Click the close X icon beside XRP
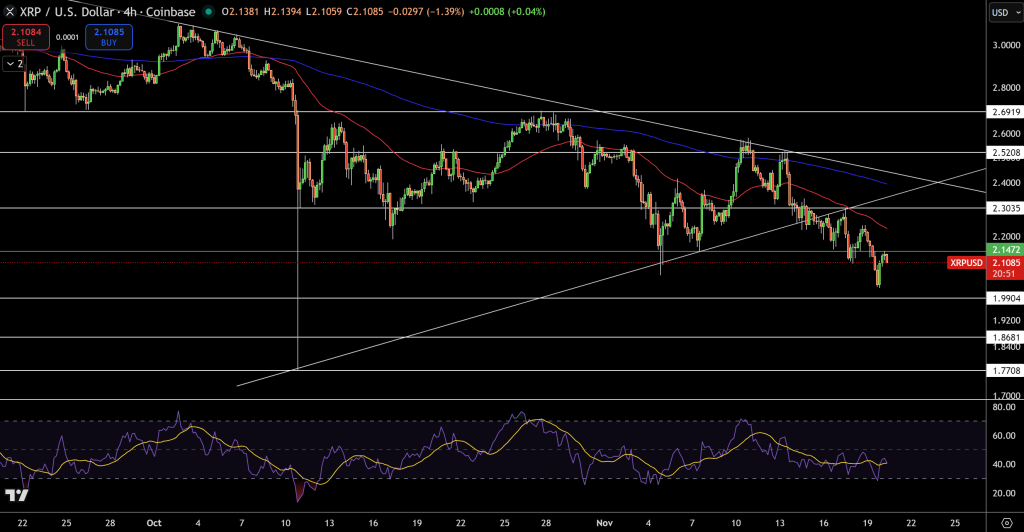The height and width of the screenshot is (532, 1024). coord(9,12)
